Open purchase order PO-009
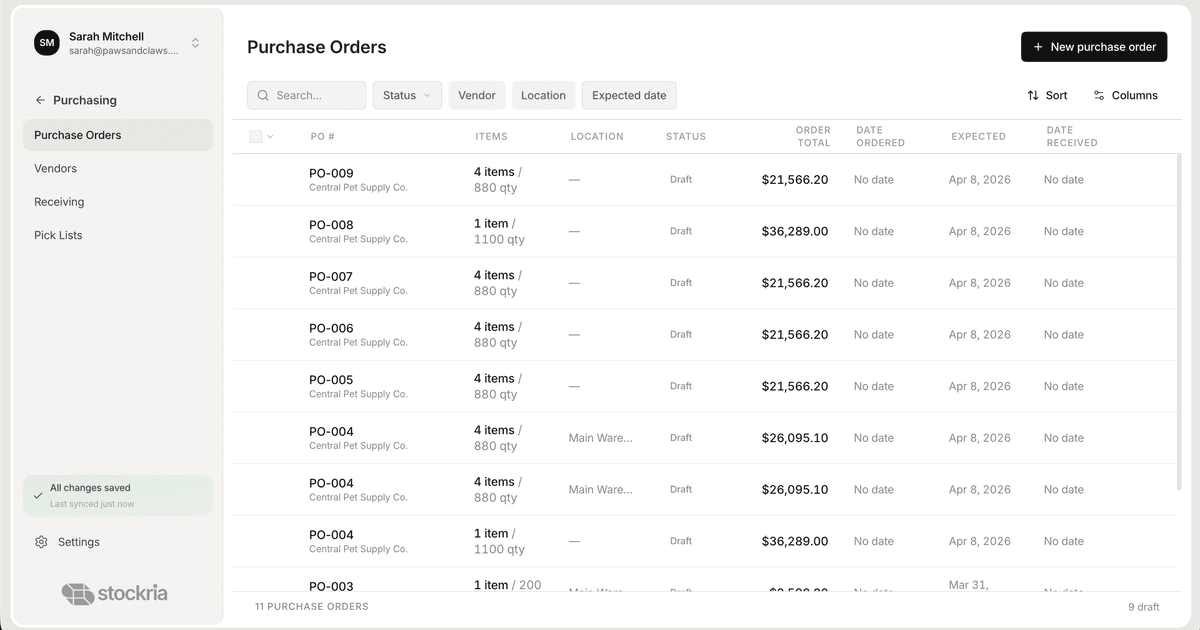 (331, 172)
